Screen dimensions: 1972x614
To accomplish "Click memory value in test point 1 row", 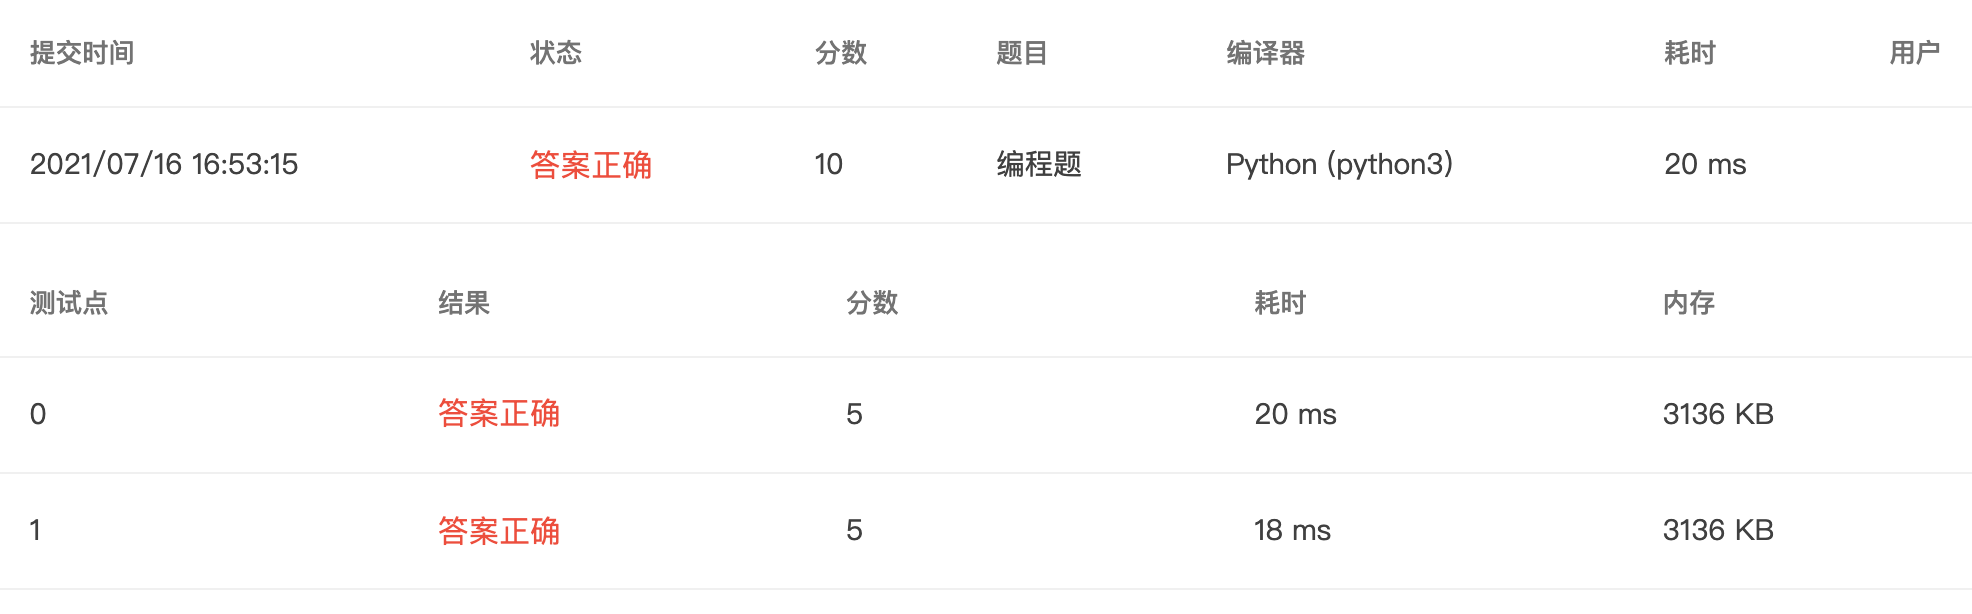I will pyautogui.click(x=1718, y=530).
